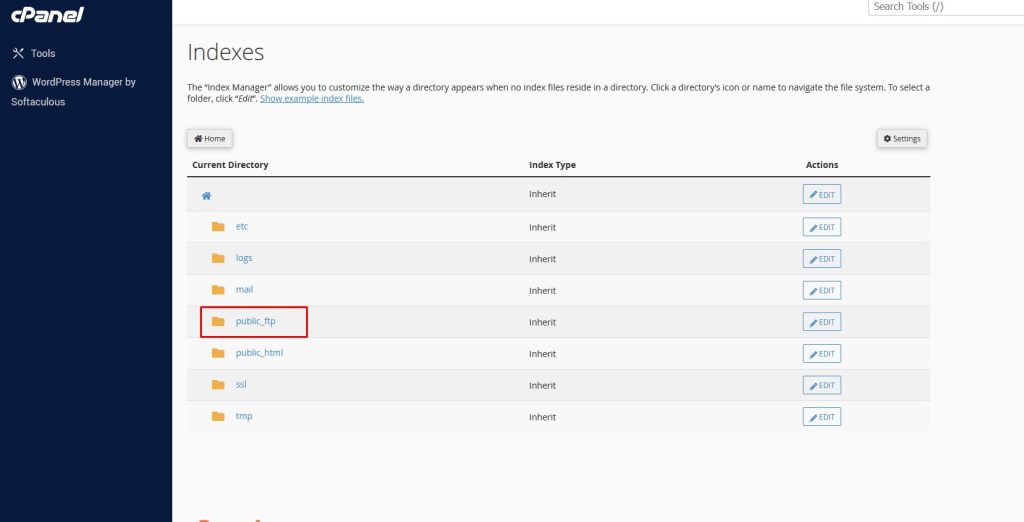Click Edit for the tmp folder
Viewport: 1024px width, 522px height.
point(821,417)
